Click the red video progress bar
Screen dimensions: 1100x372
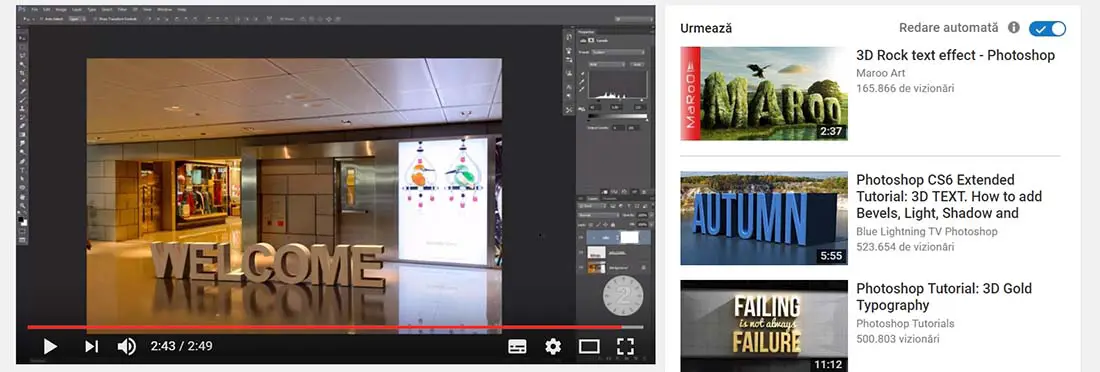[x=324, y=327]
